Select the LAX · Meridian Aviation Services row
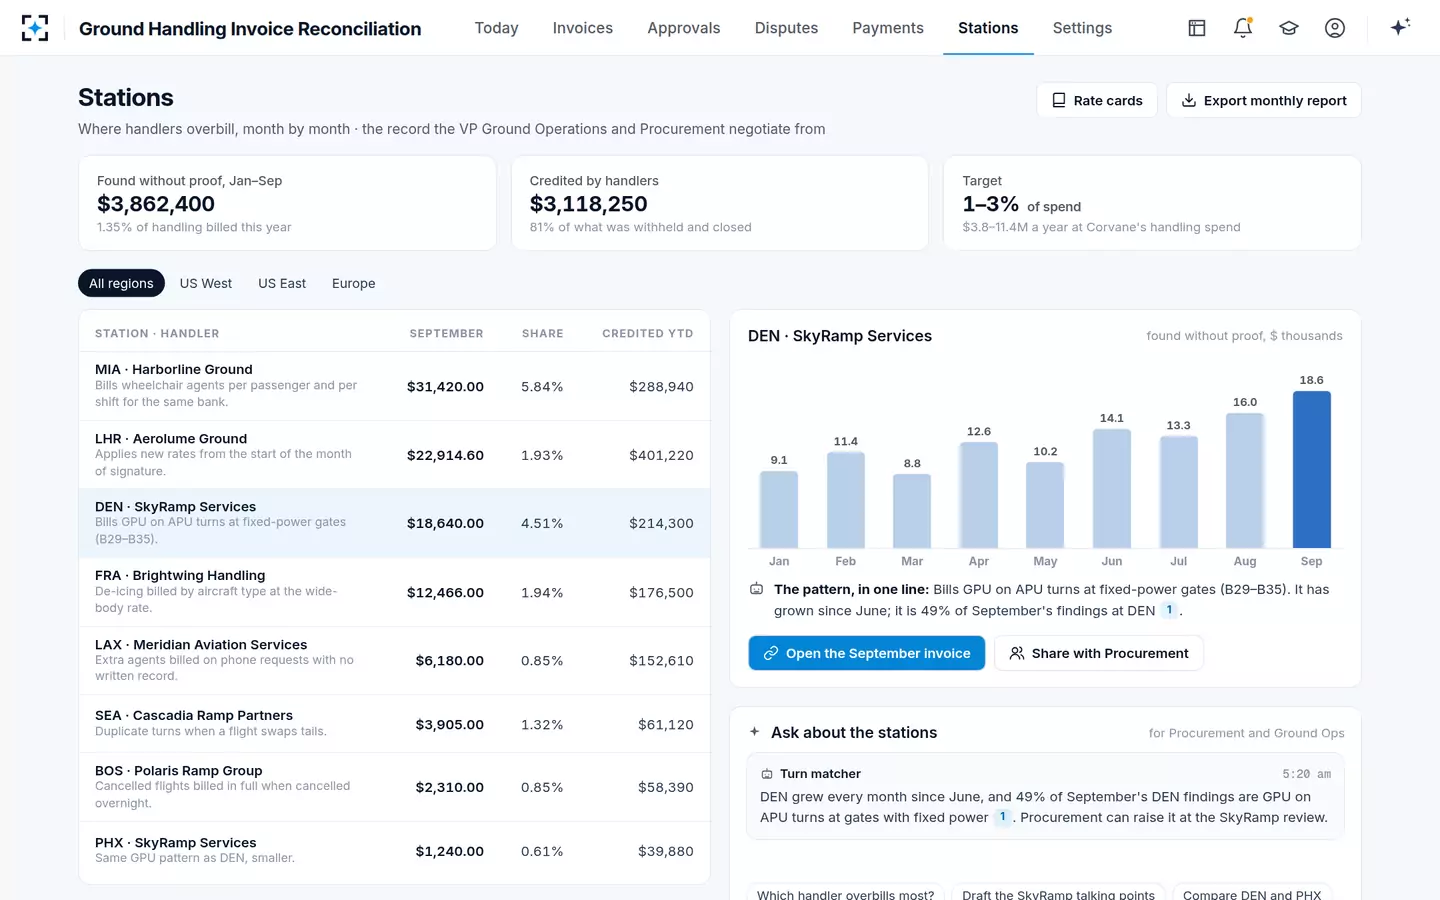This screenshot has height=900, width=1440. (x=394, y=660)
